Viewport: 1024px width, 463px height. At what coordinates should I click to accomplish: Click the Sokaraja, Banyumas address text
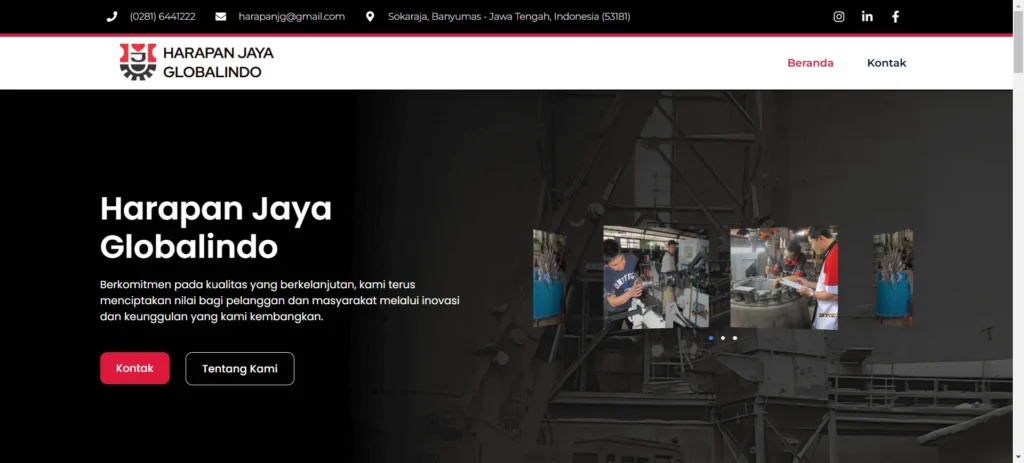(x=509, y=17)
